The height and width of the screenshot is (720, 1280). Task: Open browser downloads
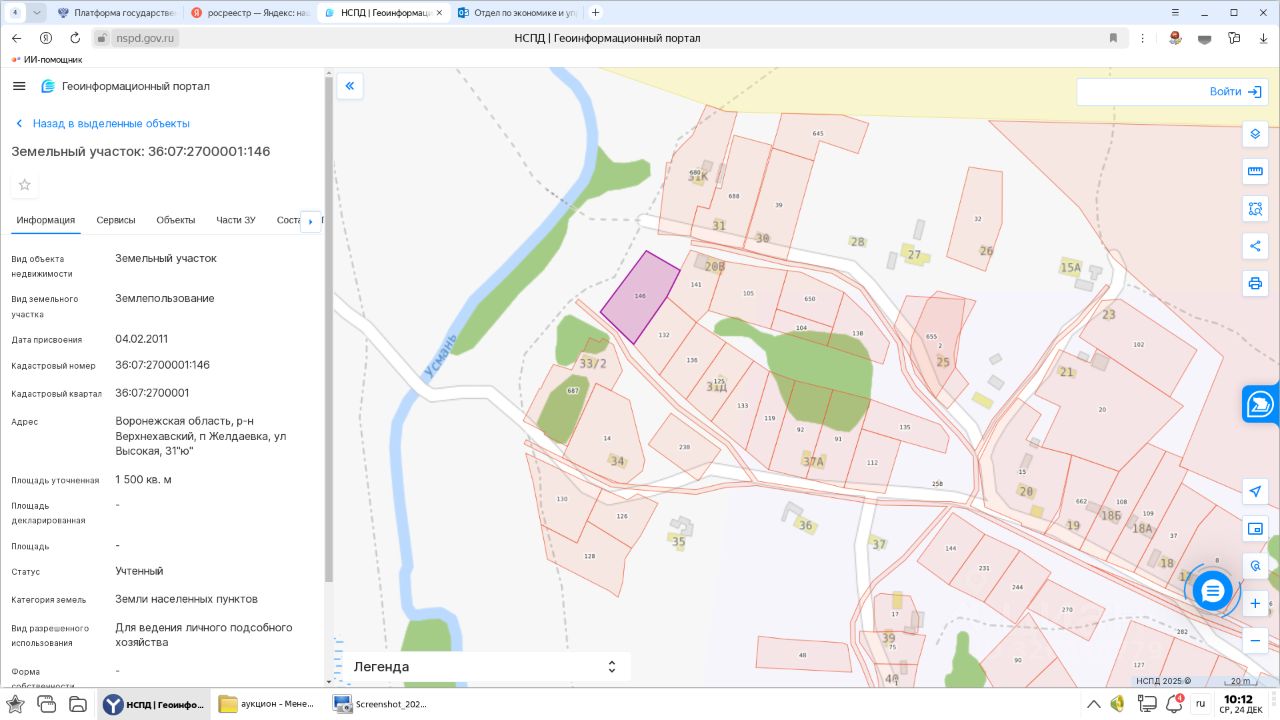pyautogui.click(x=1263, y=38)
